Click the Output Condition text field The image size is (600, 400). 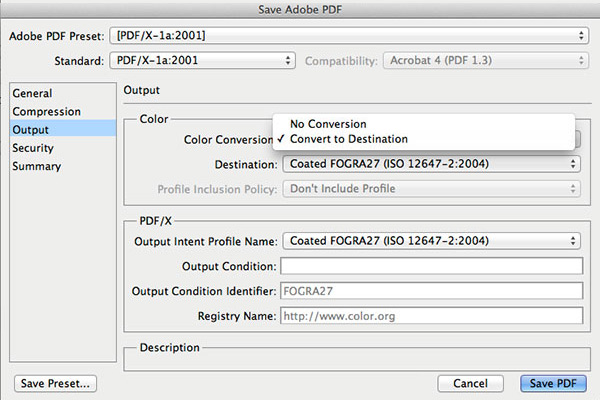tap(432, 266)
